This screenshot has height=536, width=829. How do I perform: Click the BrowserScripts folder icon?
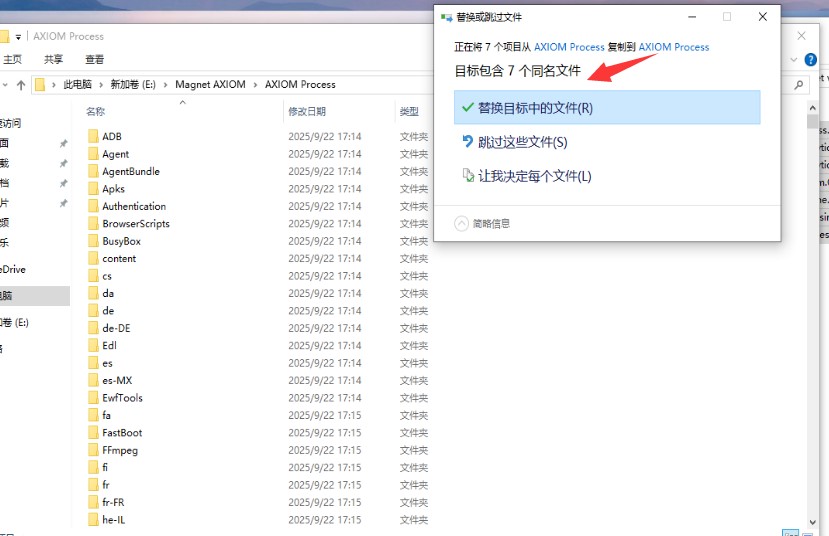[x=93, y=223]
